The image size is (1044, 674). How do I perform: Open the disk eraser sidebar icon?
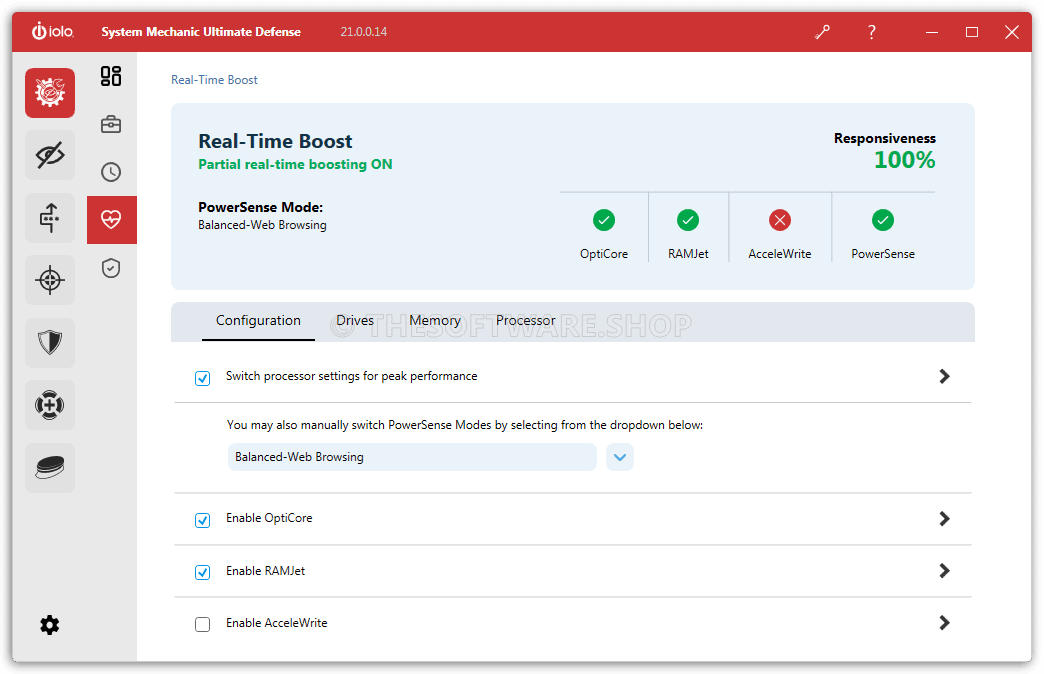tap(50, 468)
